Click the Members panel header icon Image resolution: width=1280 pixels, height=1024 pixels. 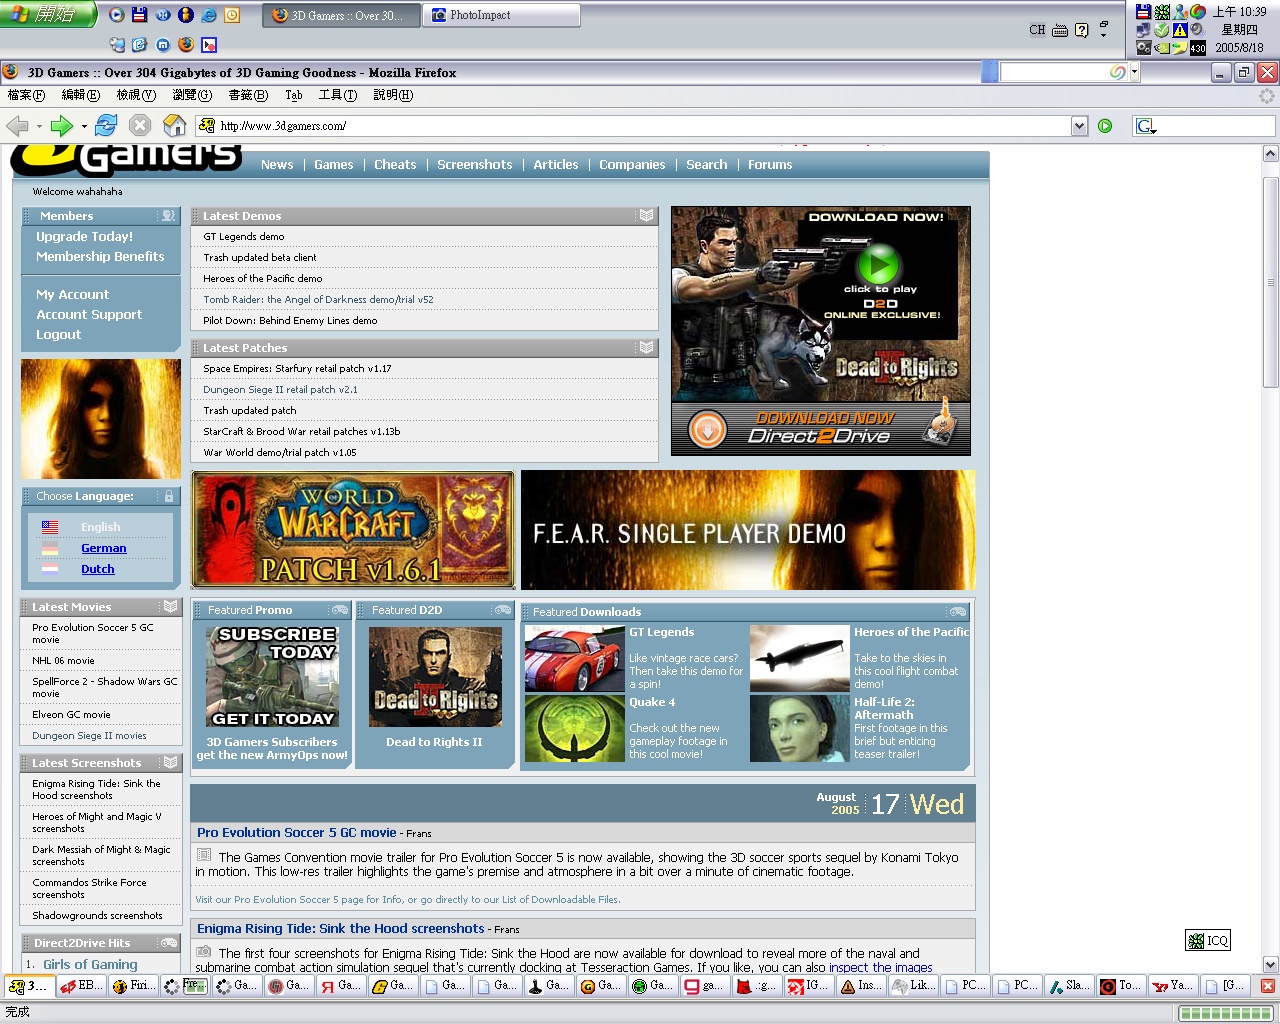coord(168,216)
